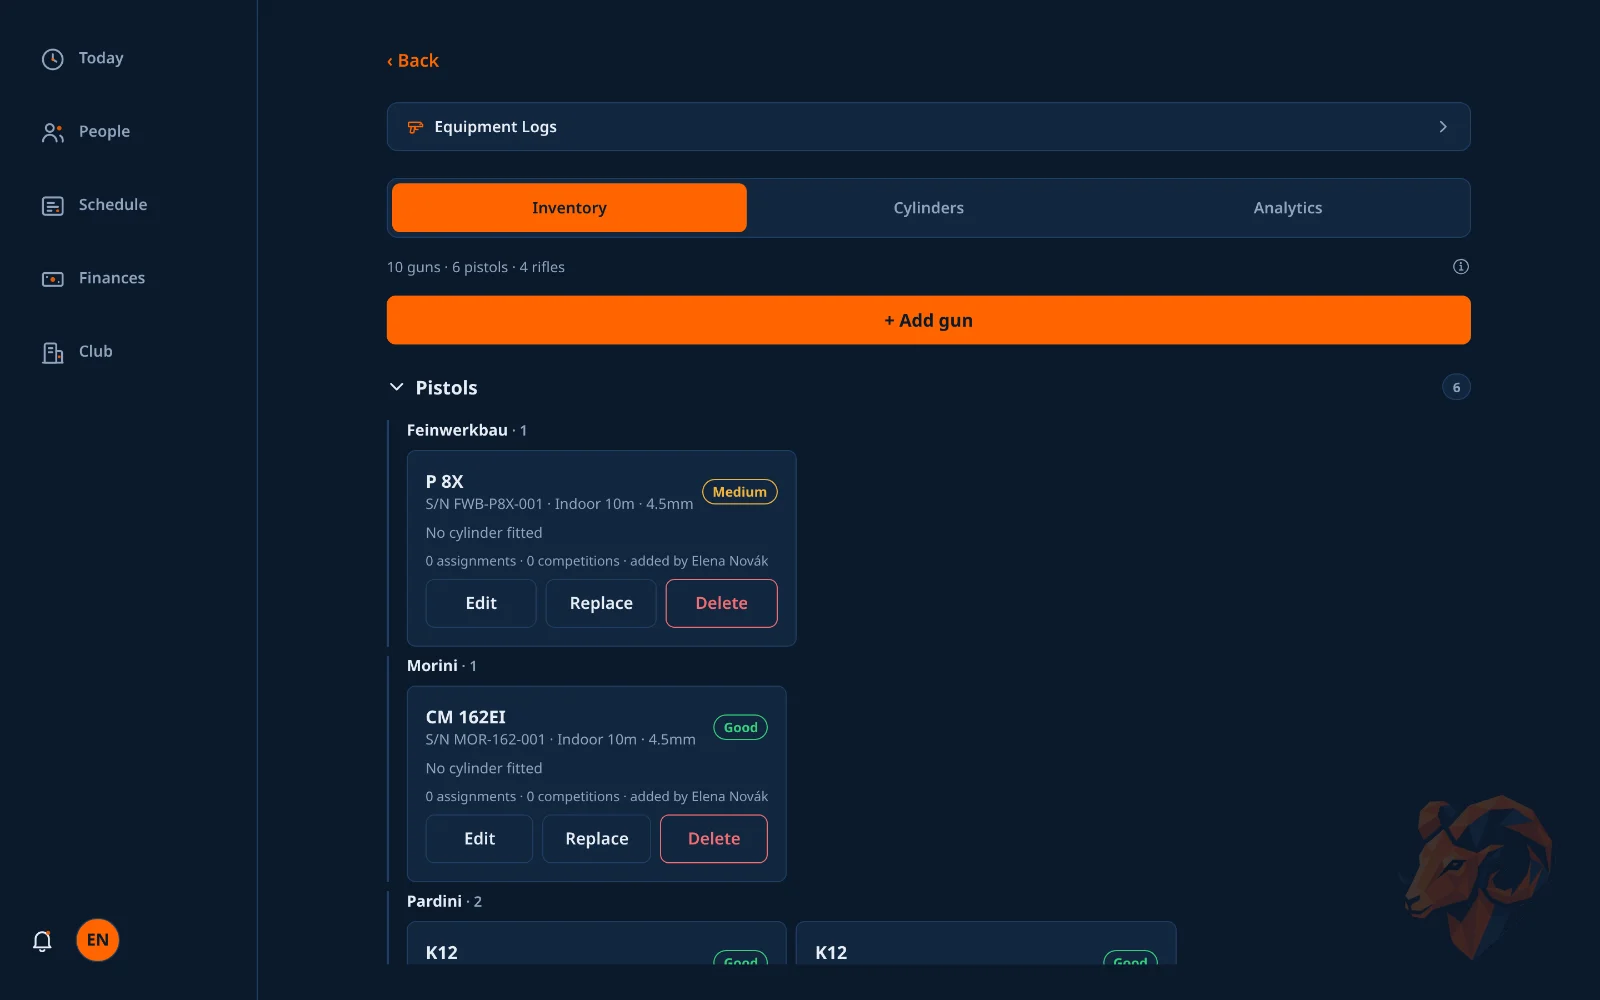The image size is (1600, 1000).
Task: Replace the CM 162EI pistol
Action: pyautogui.click(x=597, y=839)
